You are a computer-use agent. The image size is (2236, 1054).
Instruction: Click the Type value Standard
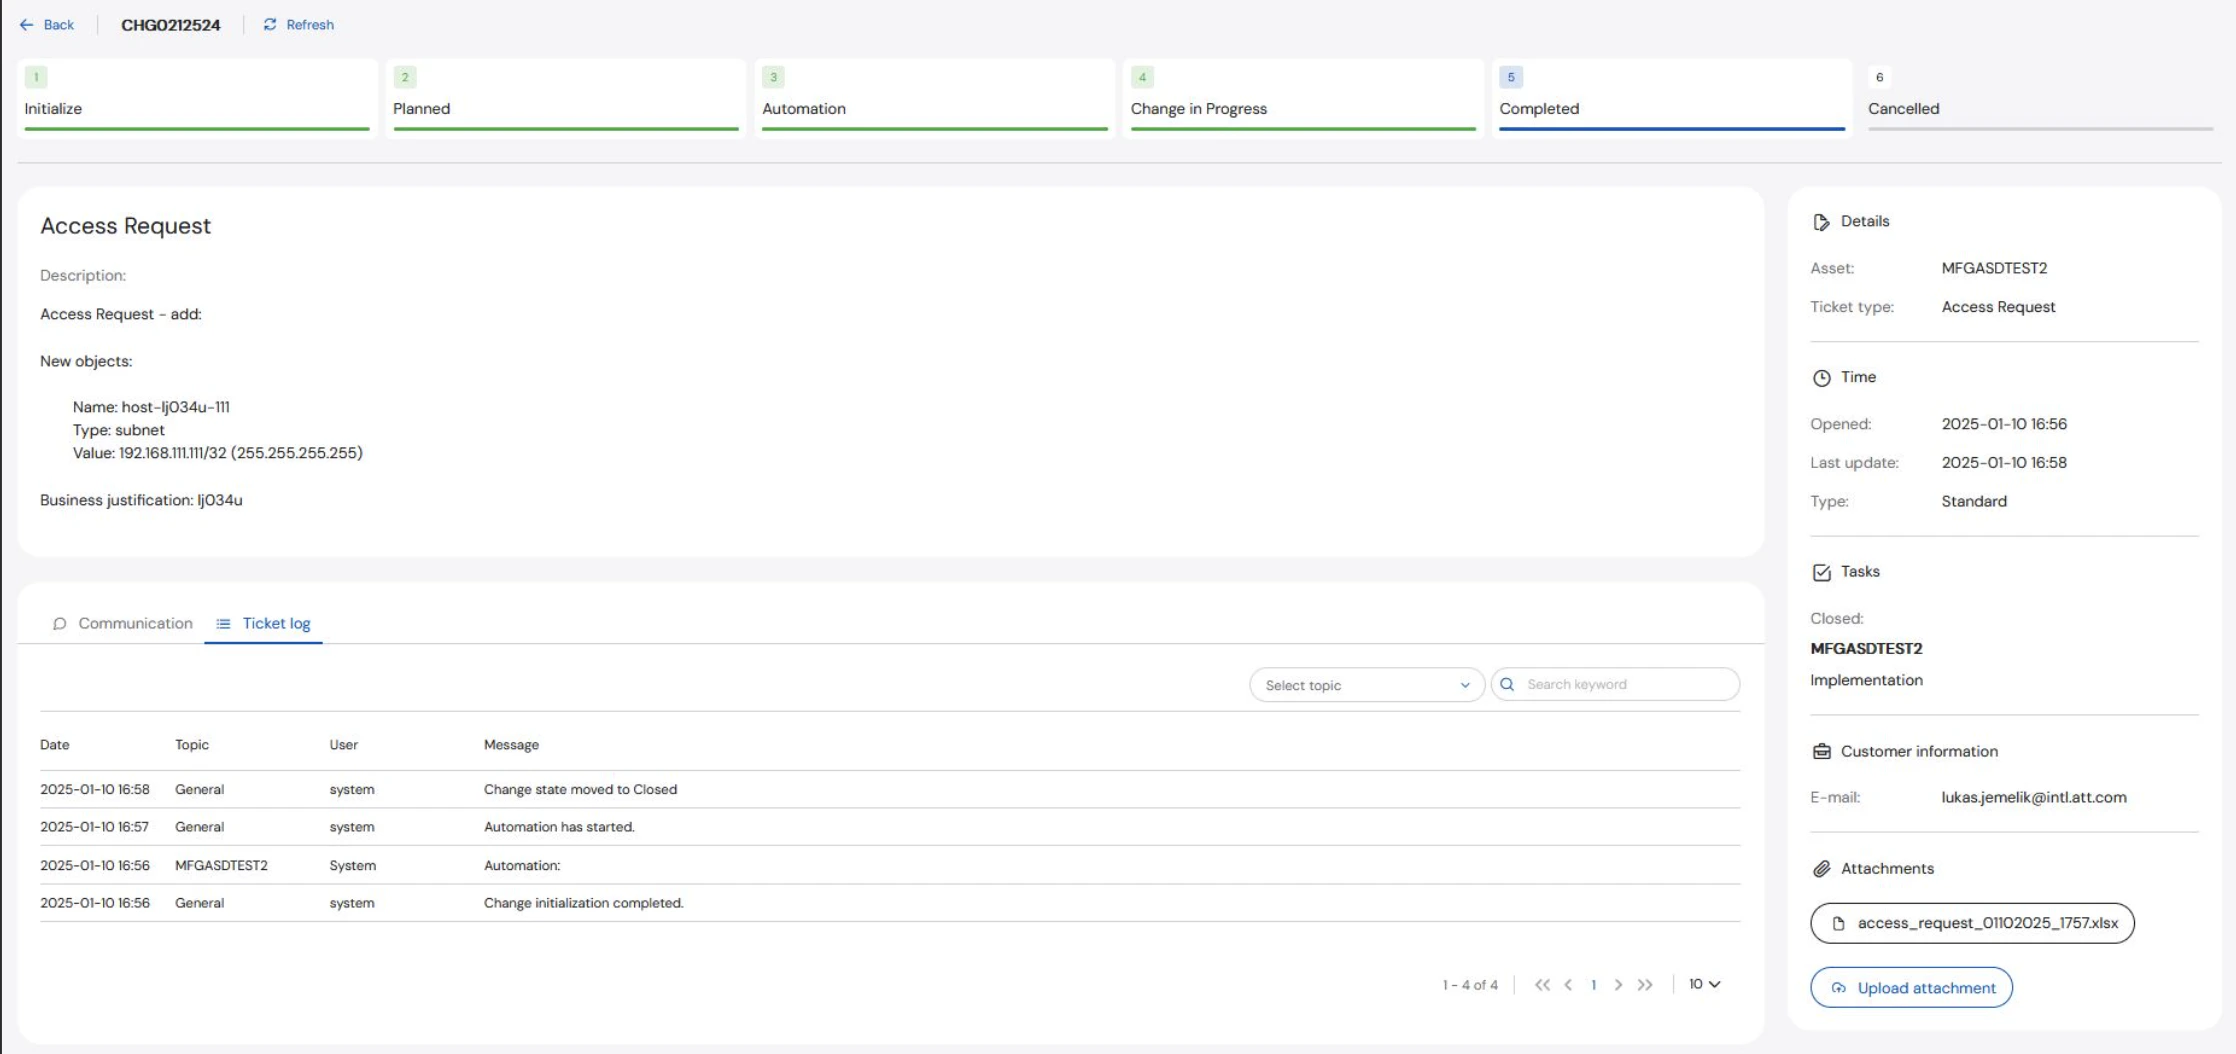pos(1974,502)
